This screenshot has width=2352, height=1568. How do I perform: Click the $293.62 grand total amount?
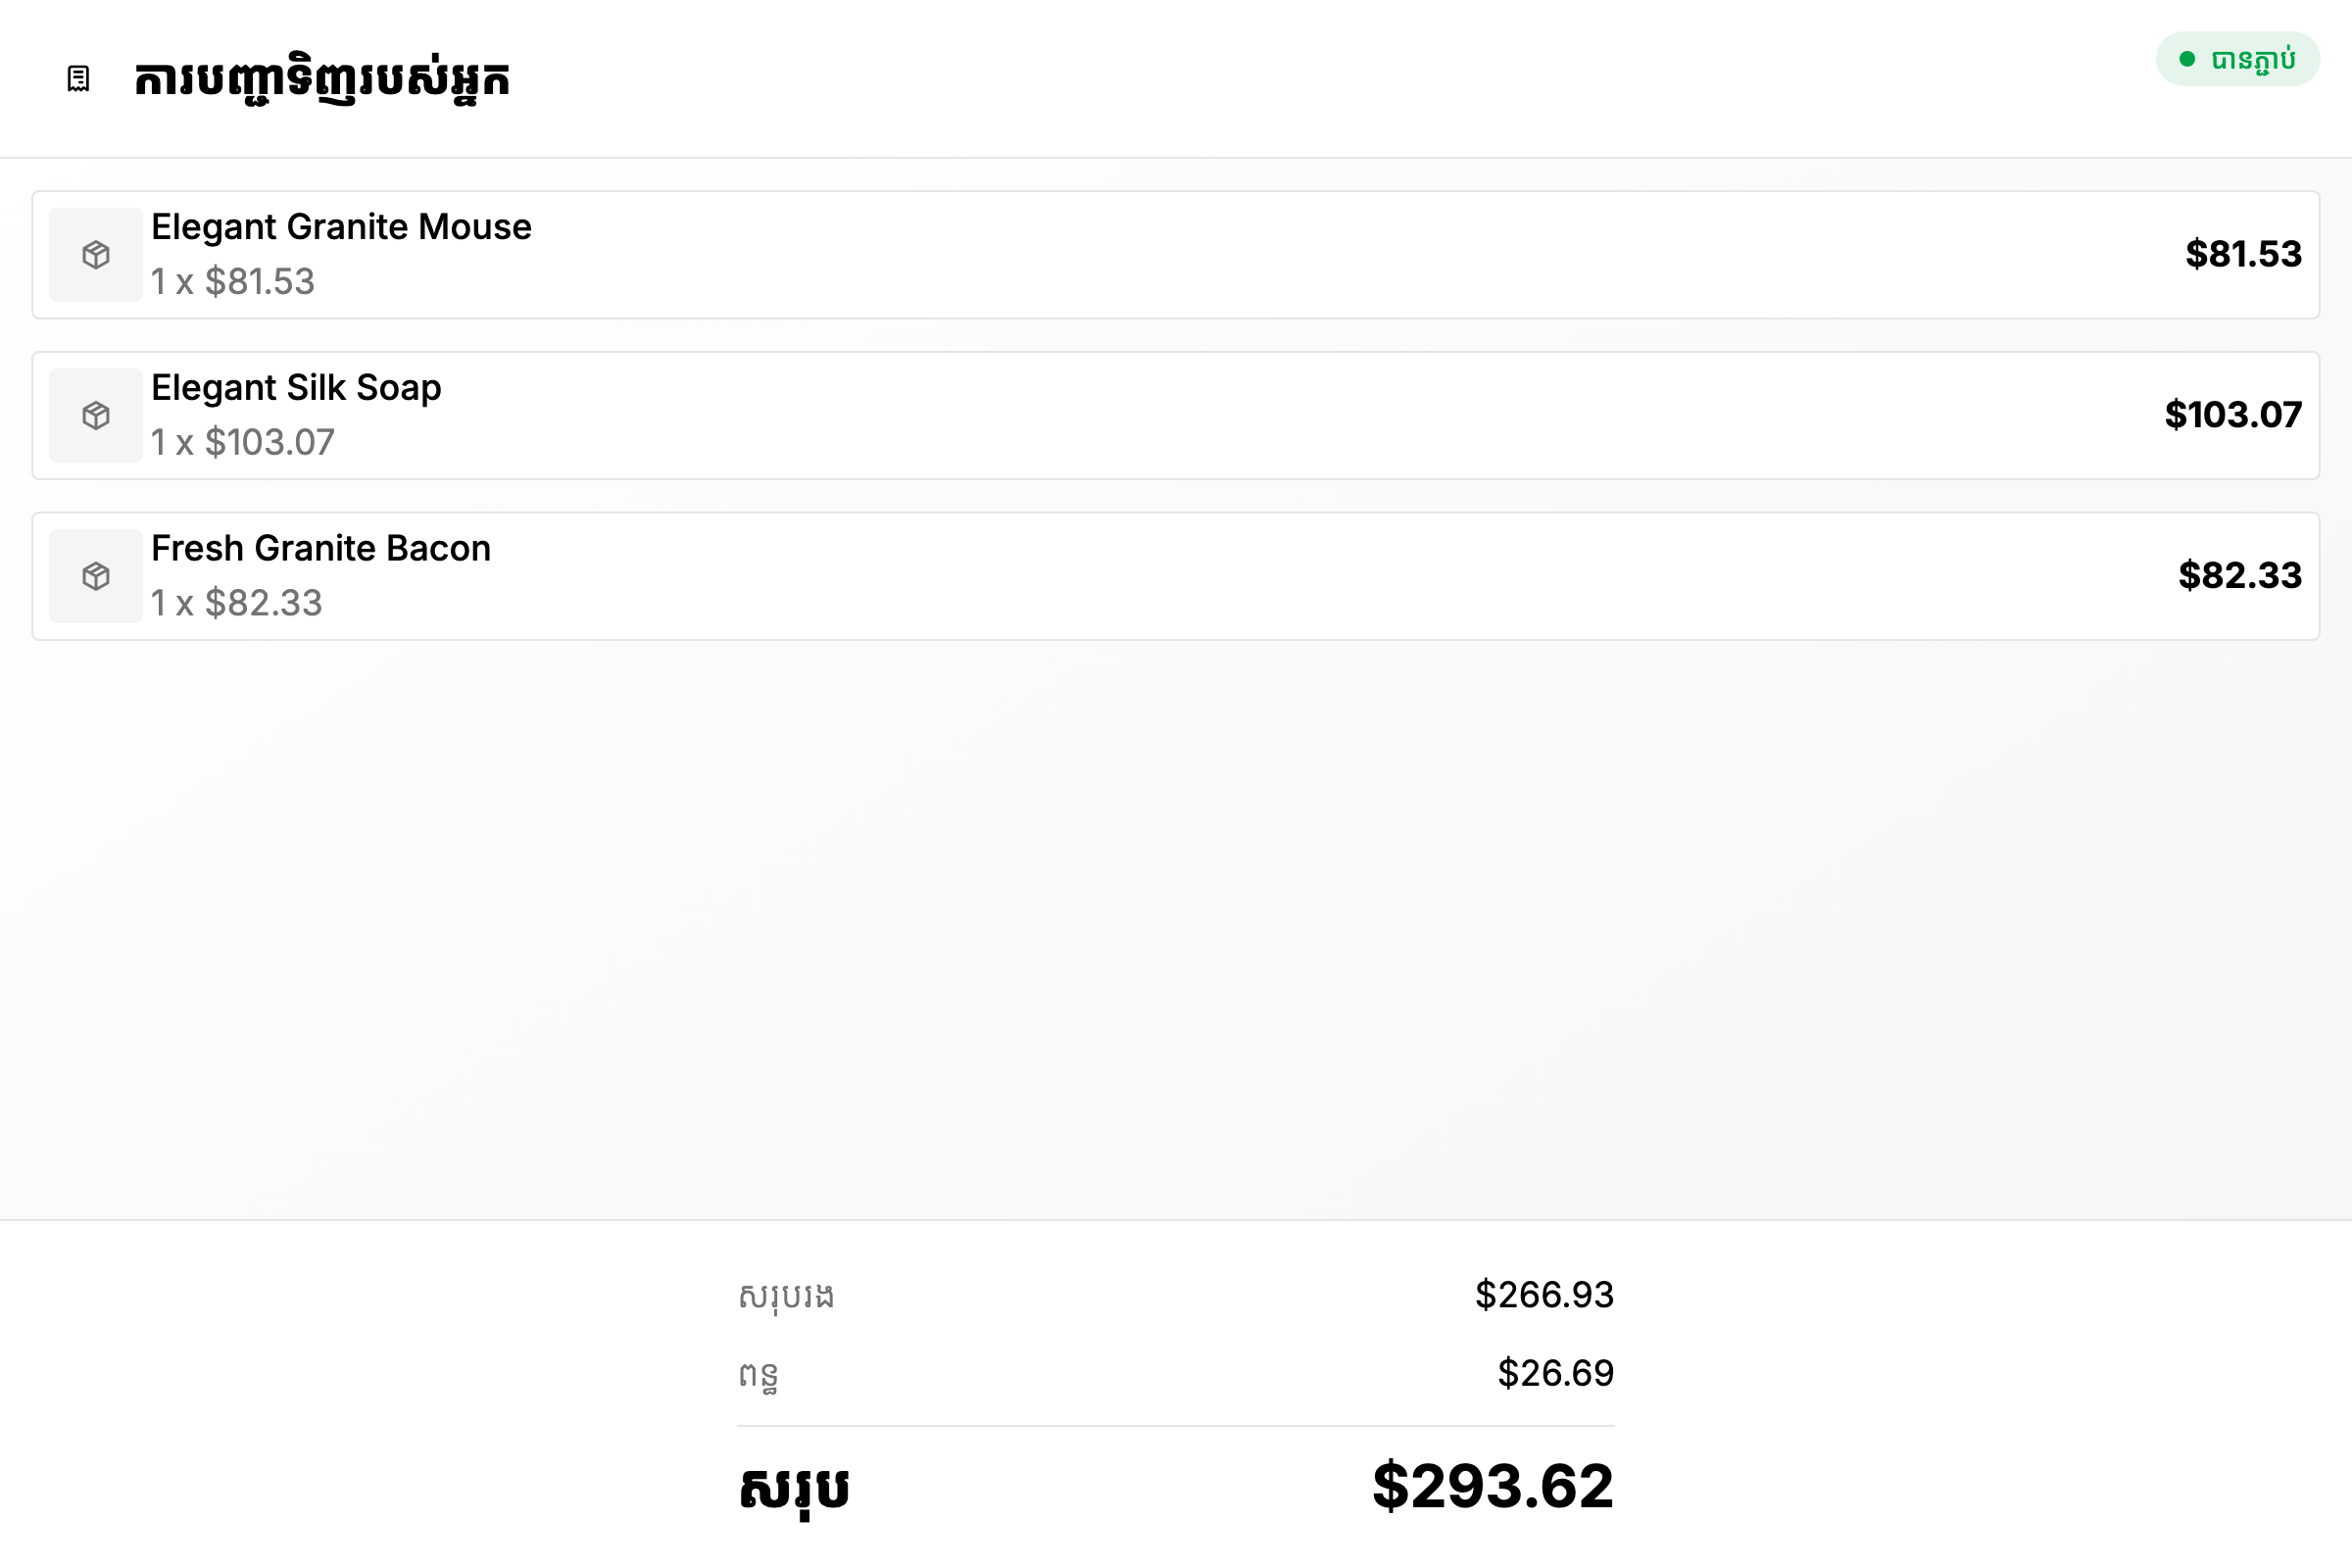pyautogui.click(x=1493, y=1486)
